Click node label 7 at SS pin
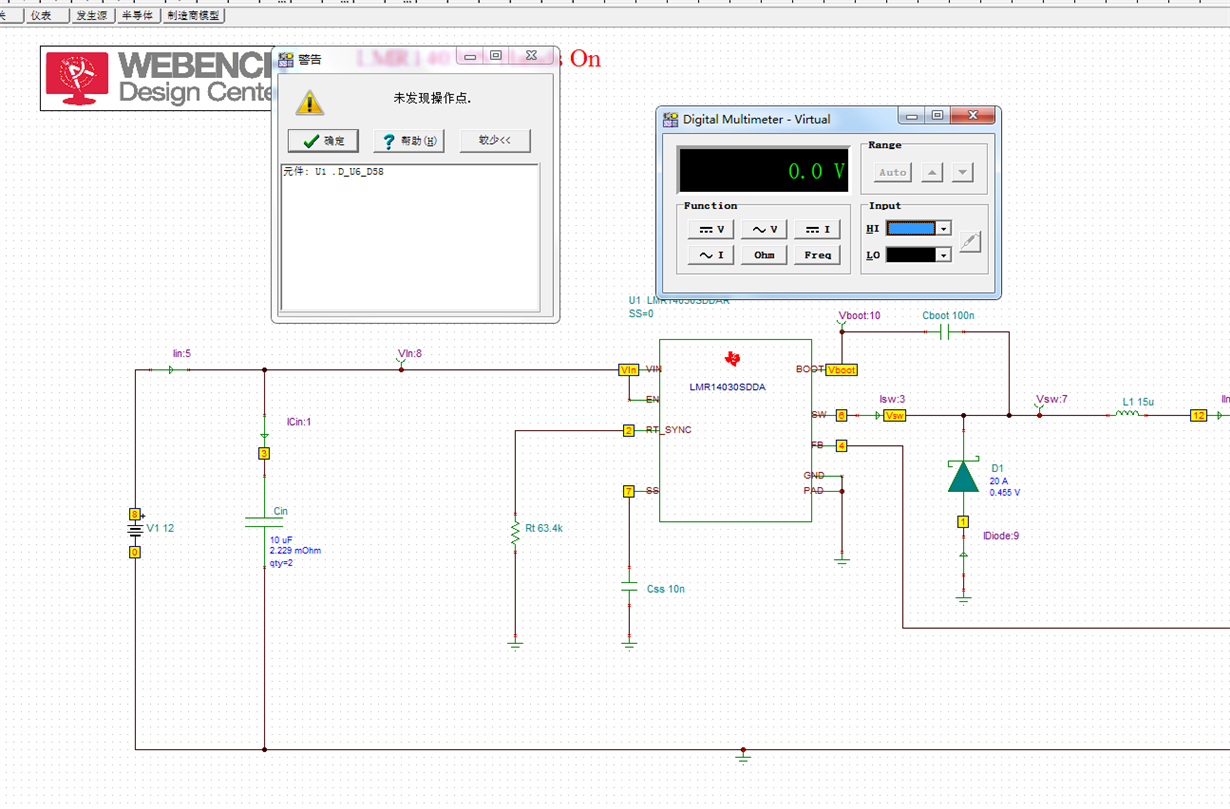The width and height of the screenshot is (1230, 809). [628, 491]
